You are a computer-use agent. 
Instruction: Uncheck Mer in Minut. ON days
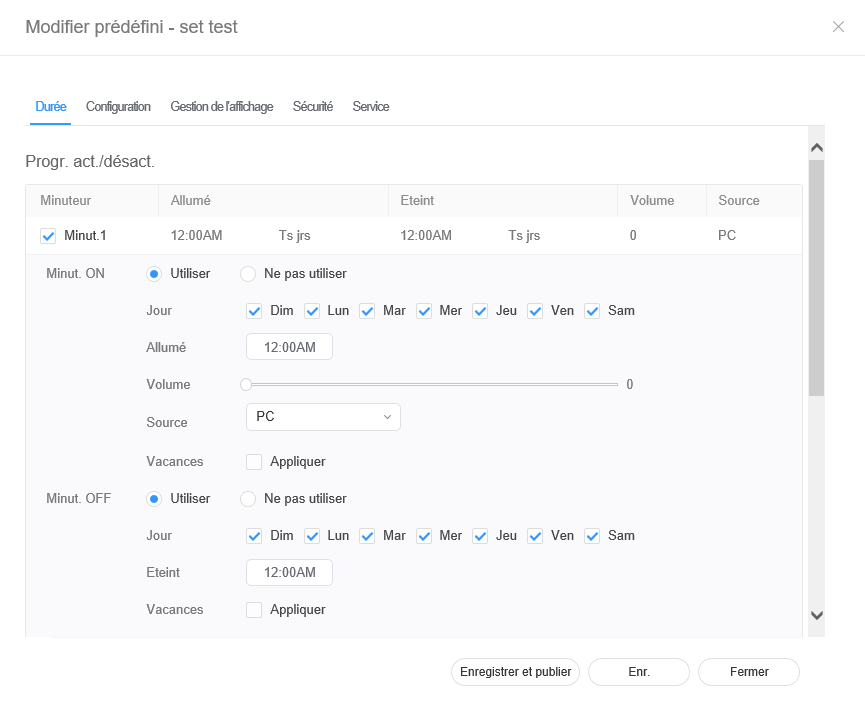click(424, 311)
